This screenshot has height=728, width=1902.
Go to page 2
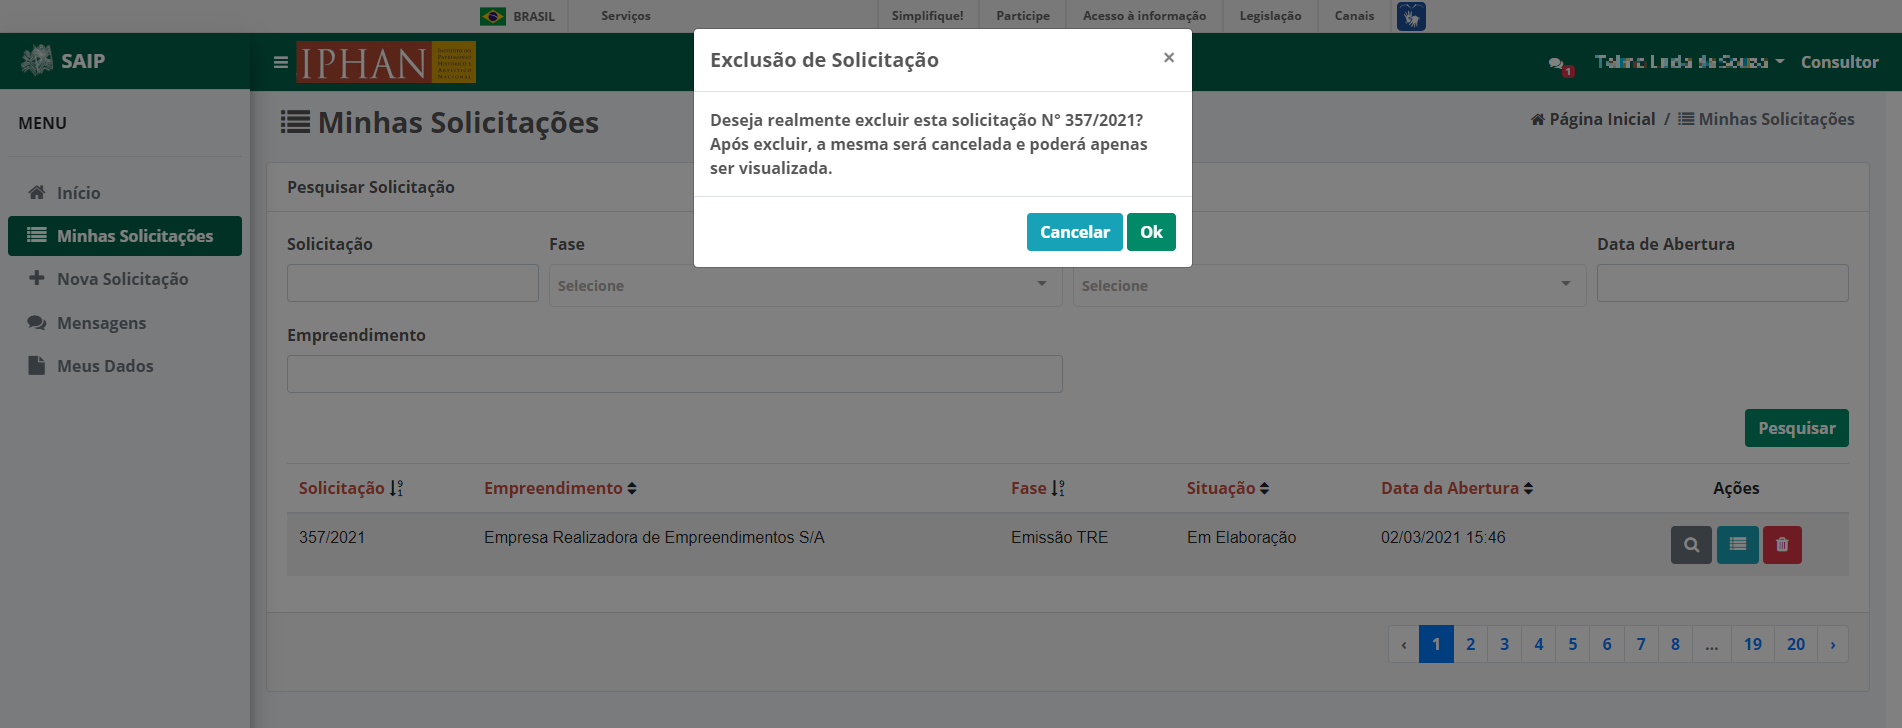pyautogui.click(x=1470, y=644)
